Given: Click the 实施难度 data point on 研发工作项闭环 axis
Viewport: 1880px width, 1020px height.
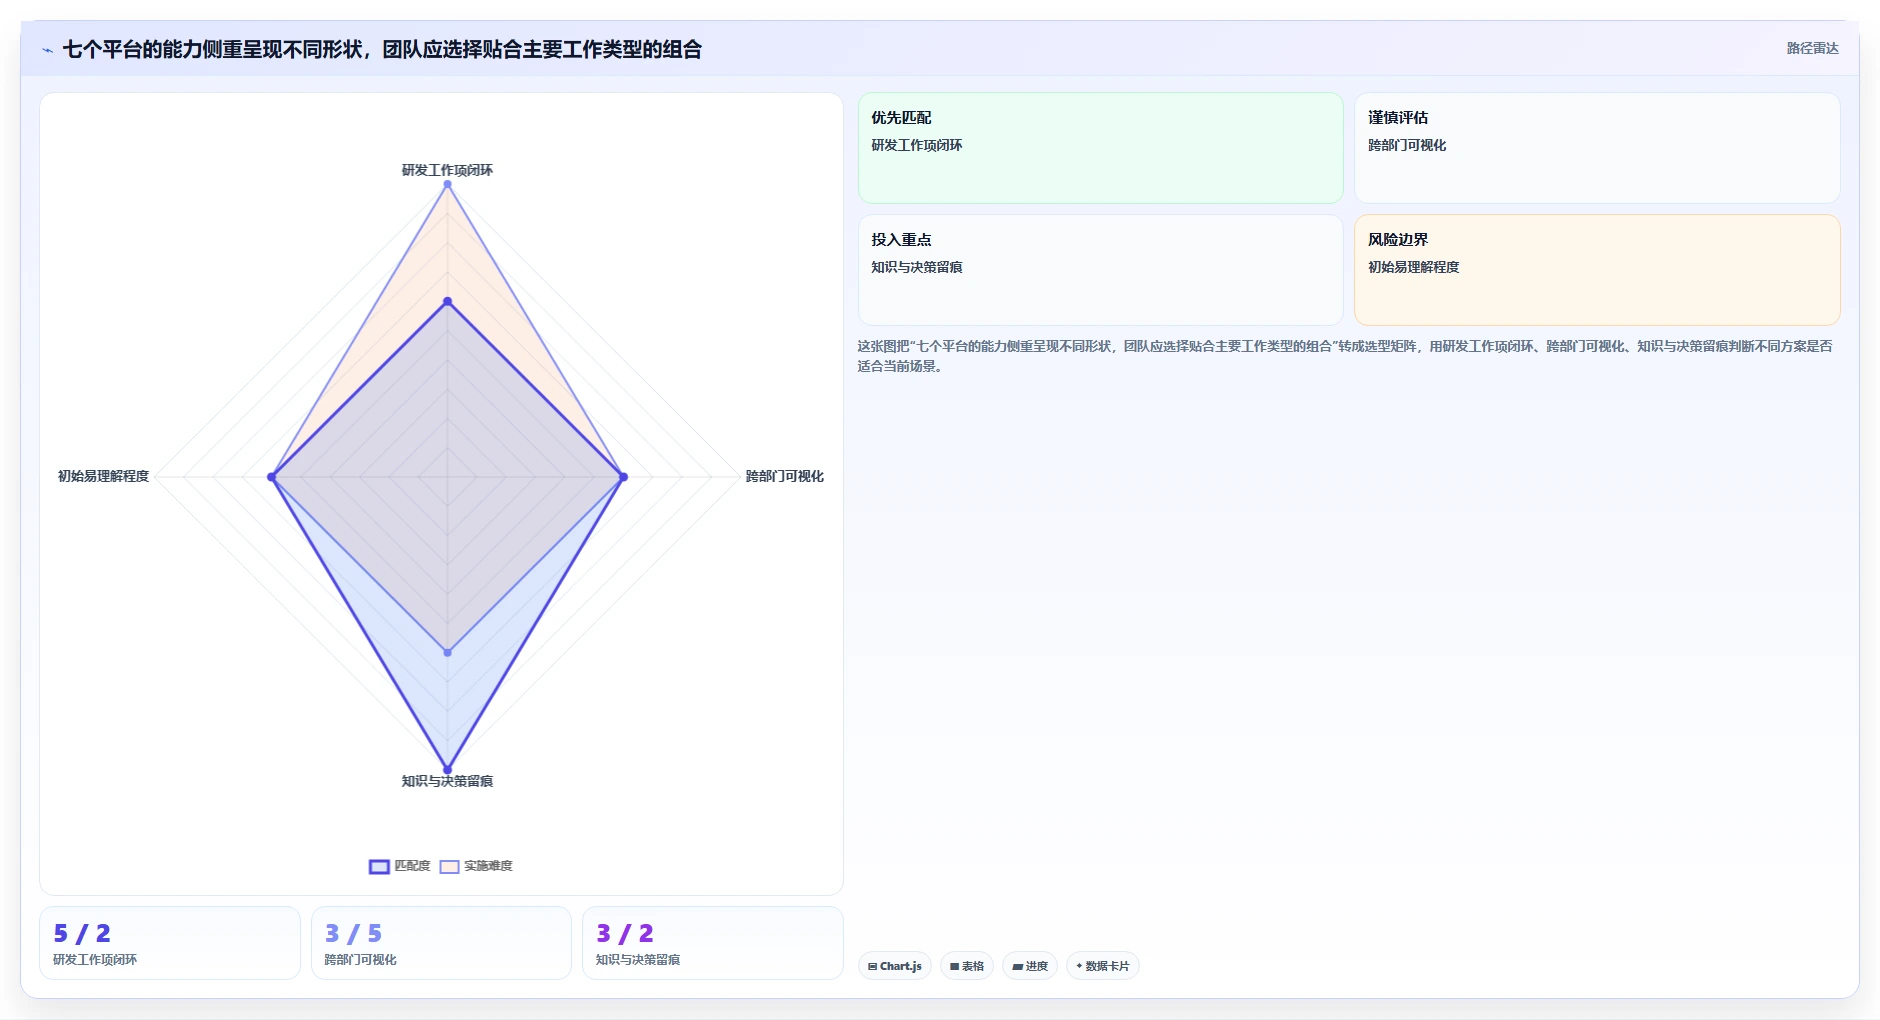Looking at the screenshot, I should (447, 184).
